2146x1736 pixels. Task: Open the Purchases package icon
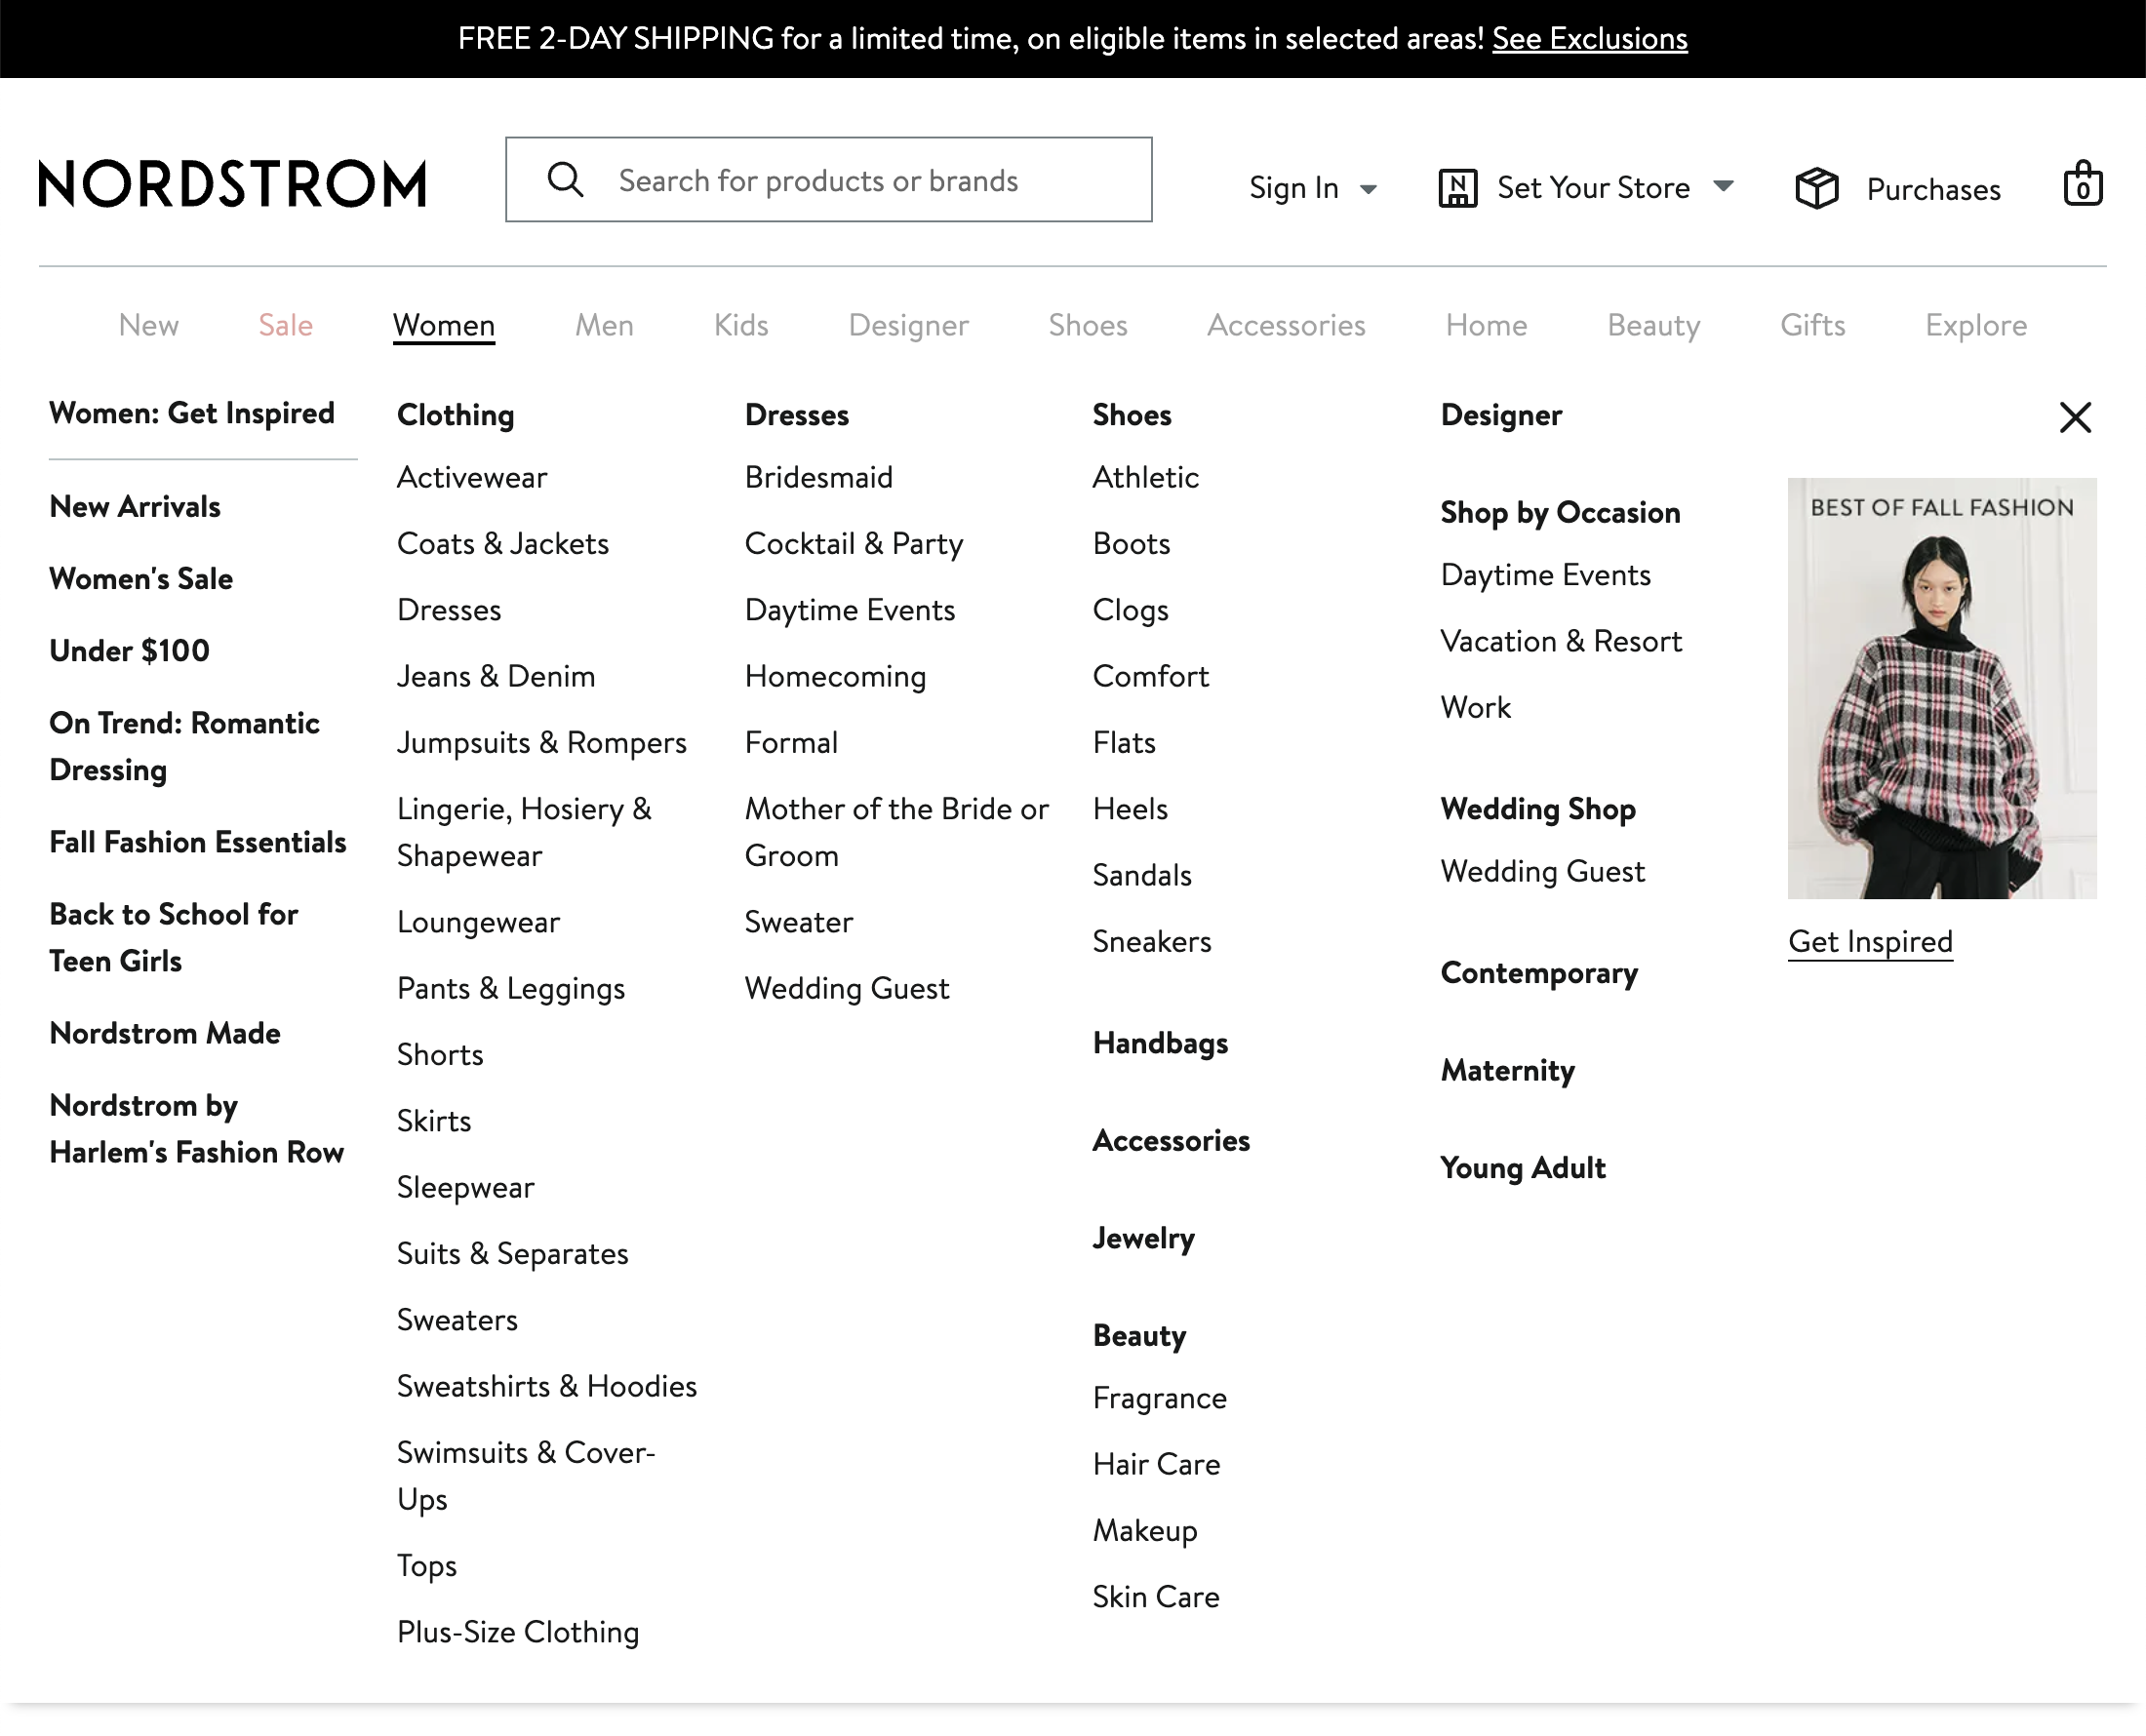click(x=1816, y=187)
